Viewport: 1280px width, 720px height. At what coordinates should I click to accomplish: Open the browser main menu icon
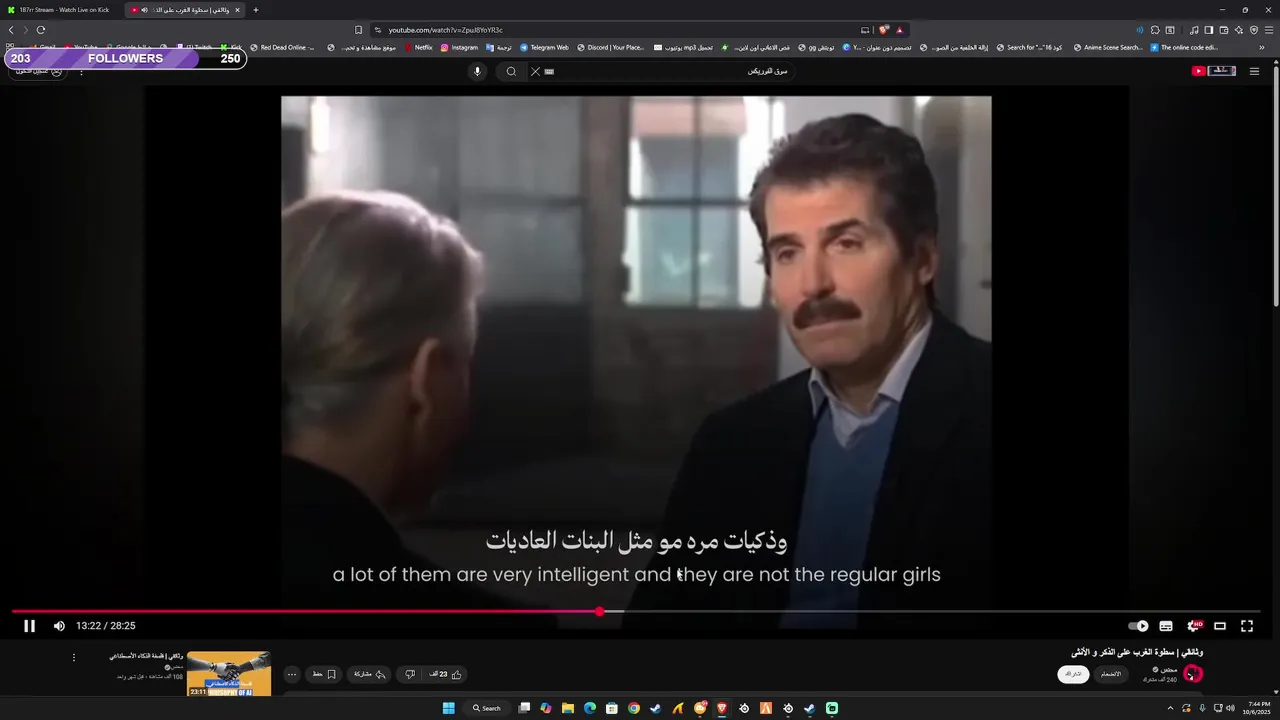click(x=1269, y=30)
